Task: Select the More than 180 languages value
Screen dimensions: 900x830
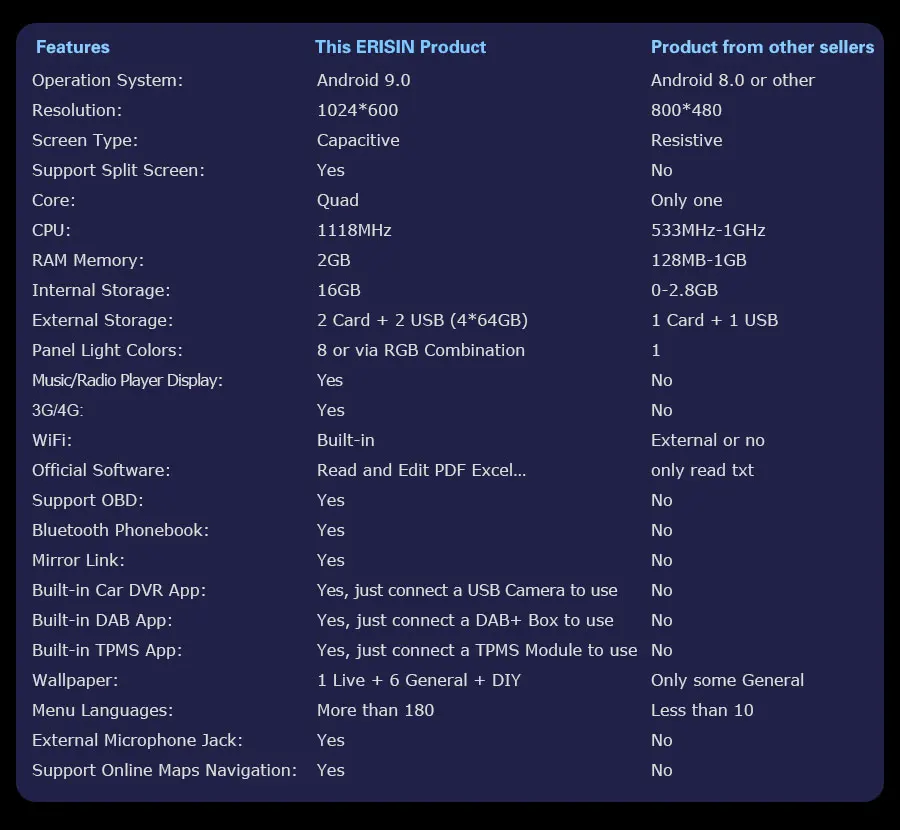Action: click(375, 710)
